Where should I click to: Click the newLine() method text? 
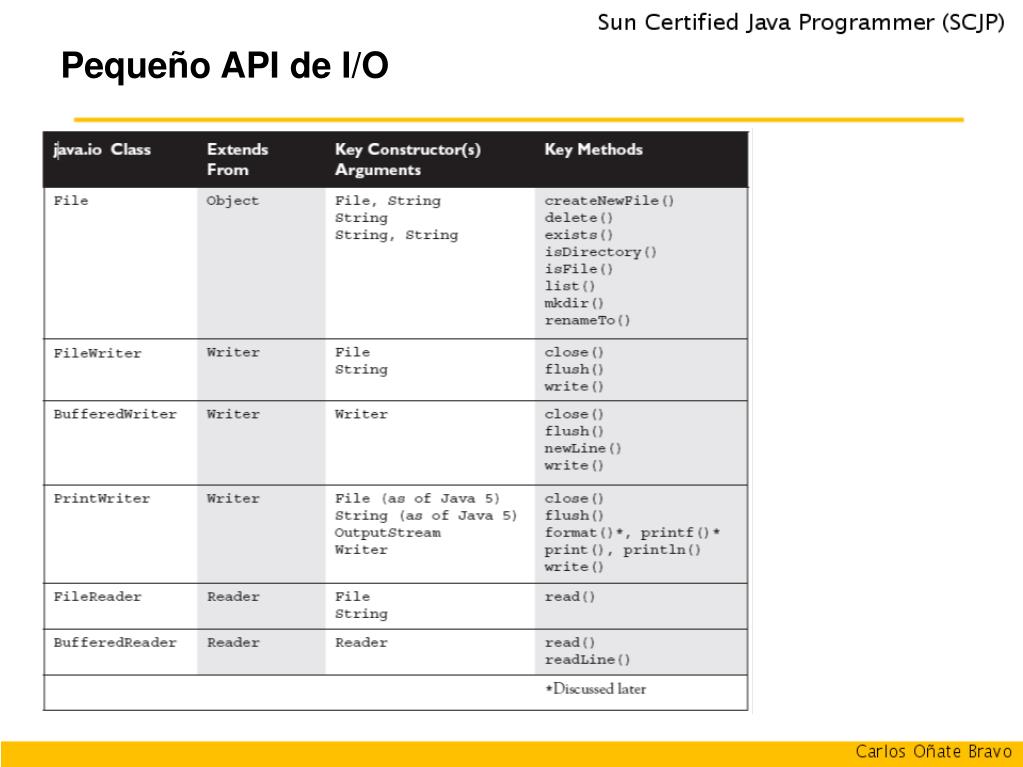coord(583,448)
